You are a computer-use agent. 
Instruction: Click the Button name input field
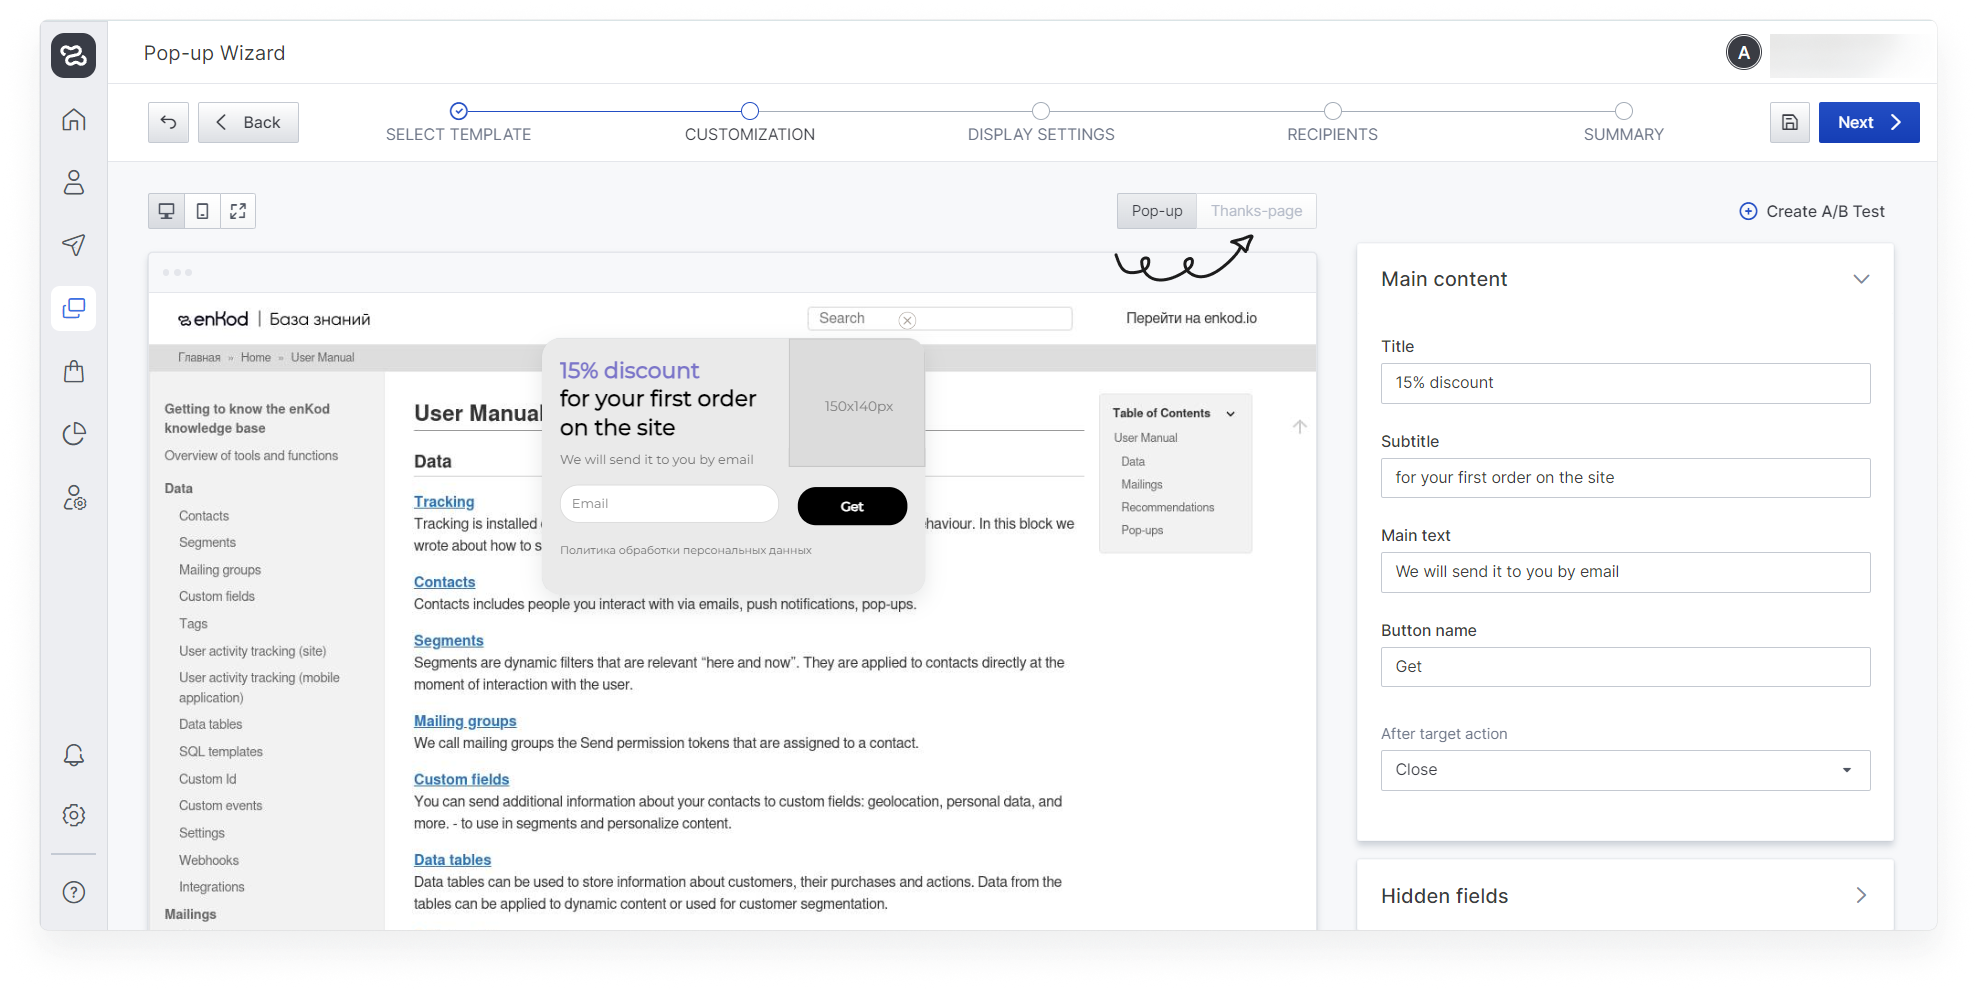pyautogui.click(x=1624, y=667)
